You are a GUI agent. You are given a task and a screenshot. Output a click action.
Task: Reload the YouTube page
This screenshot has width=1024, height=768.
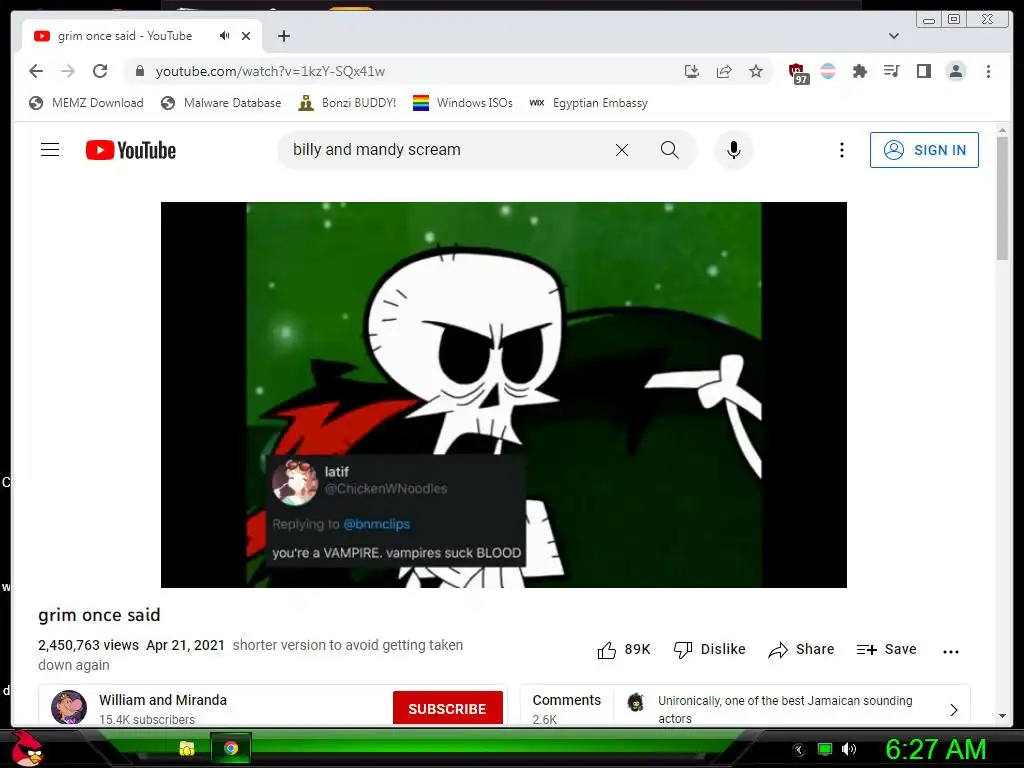click(100, 71)
